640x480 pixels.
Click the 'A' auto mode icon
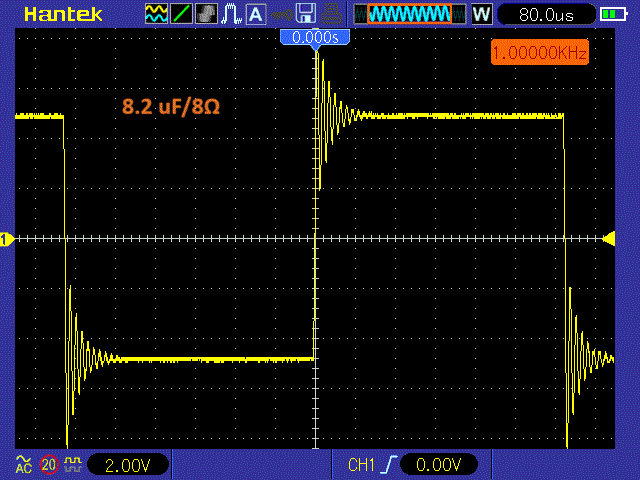pos(256,14)
